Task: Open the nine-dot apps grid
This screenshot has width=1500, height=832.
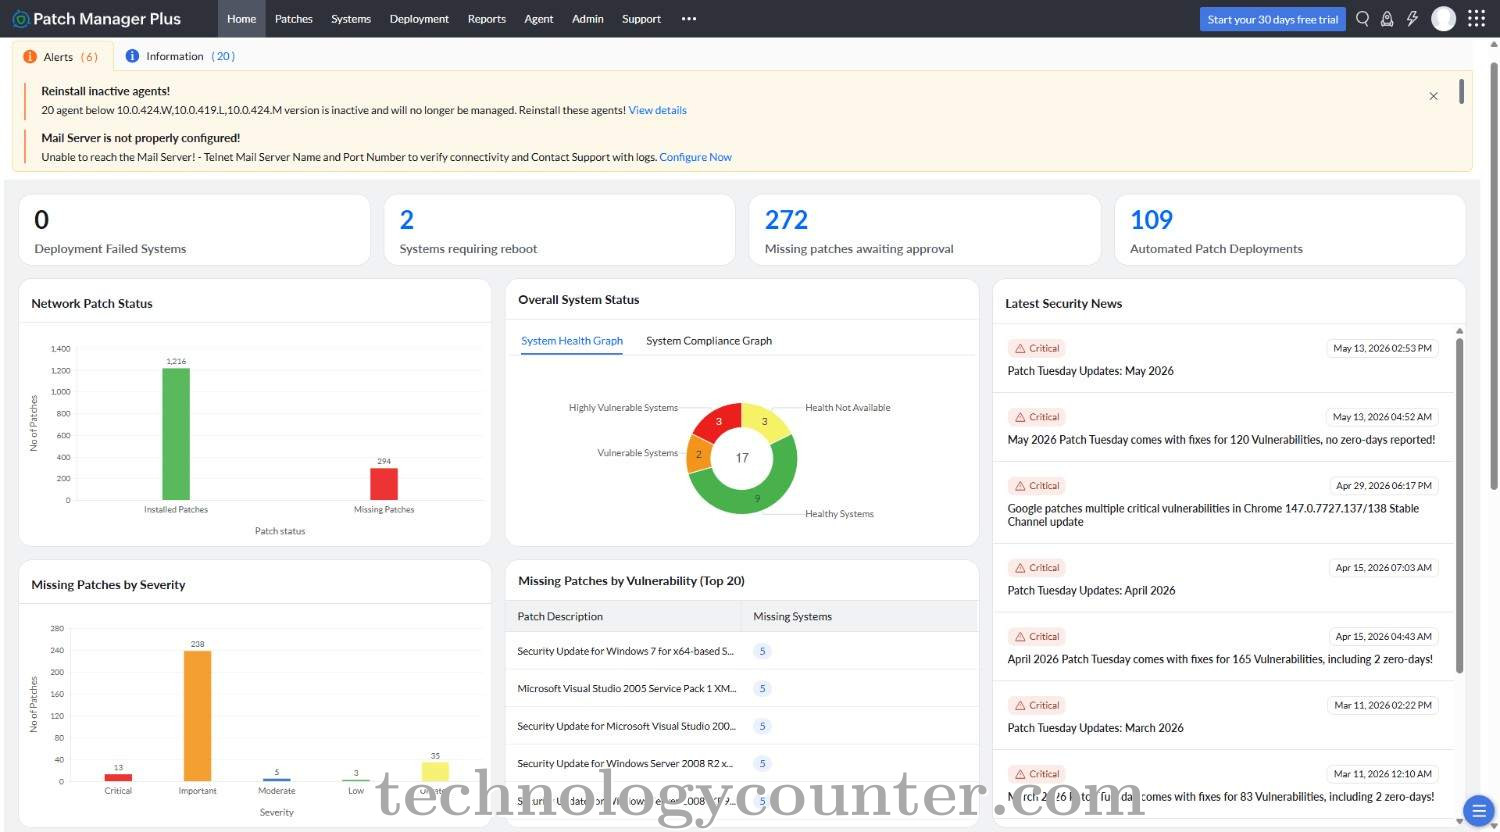Action: tap(1476, 19)
